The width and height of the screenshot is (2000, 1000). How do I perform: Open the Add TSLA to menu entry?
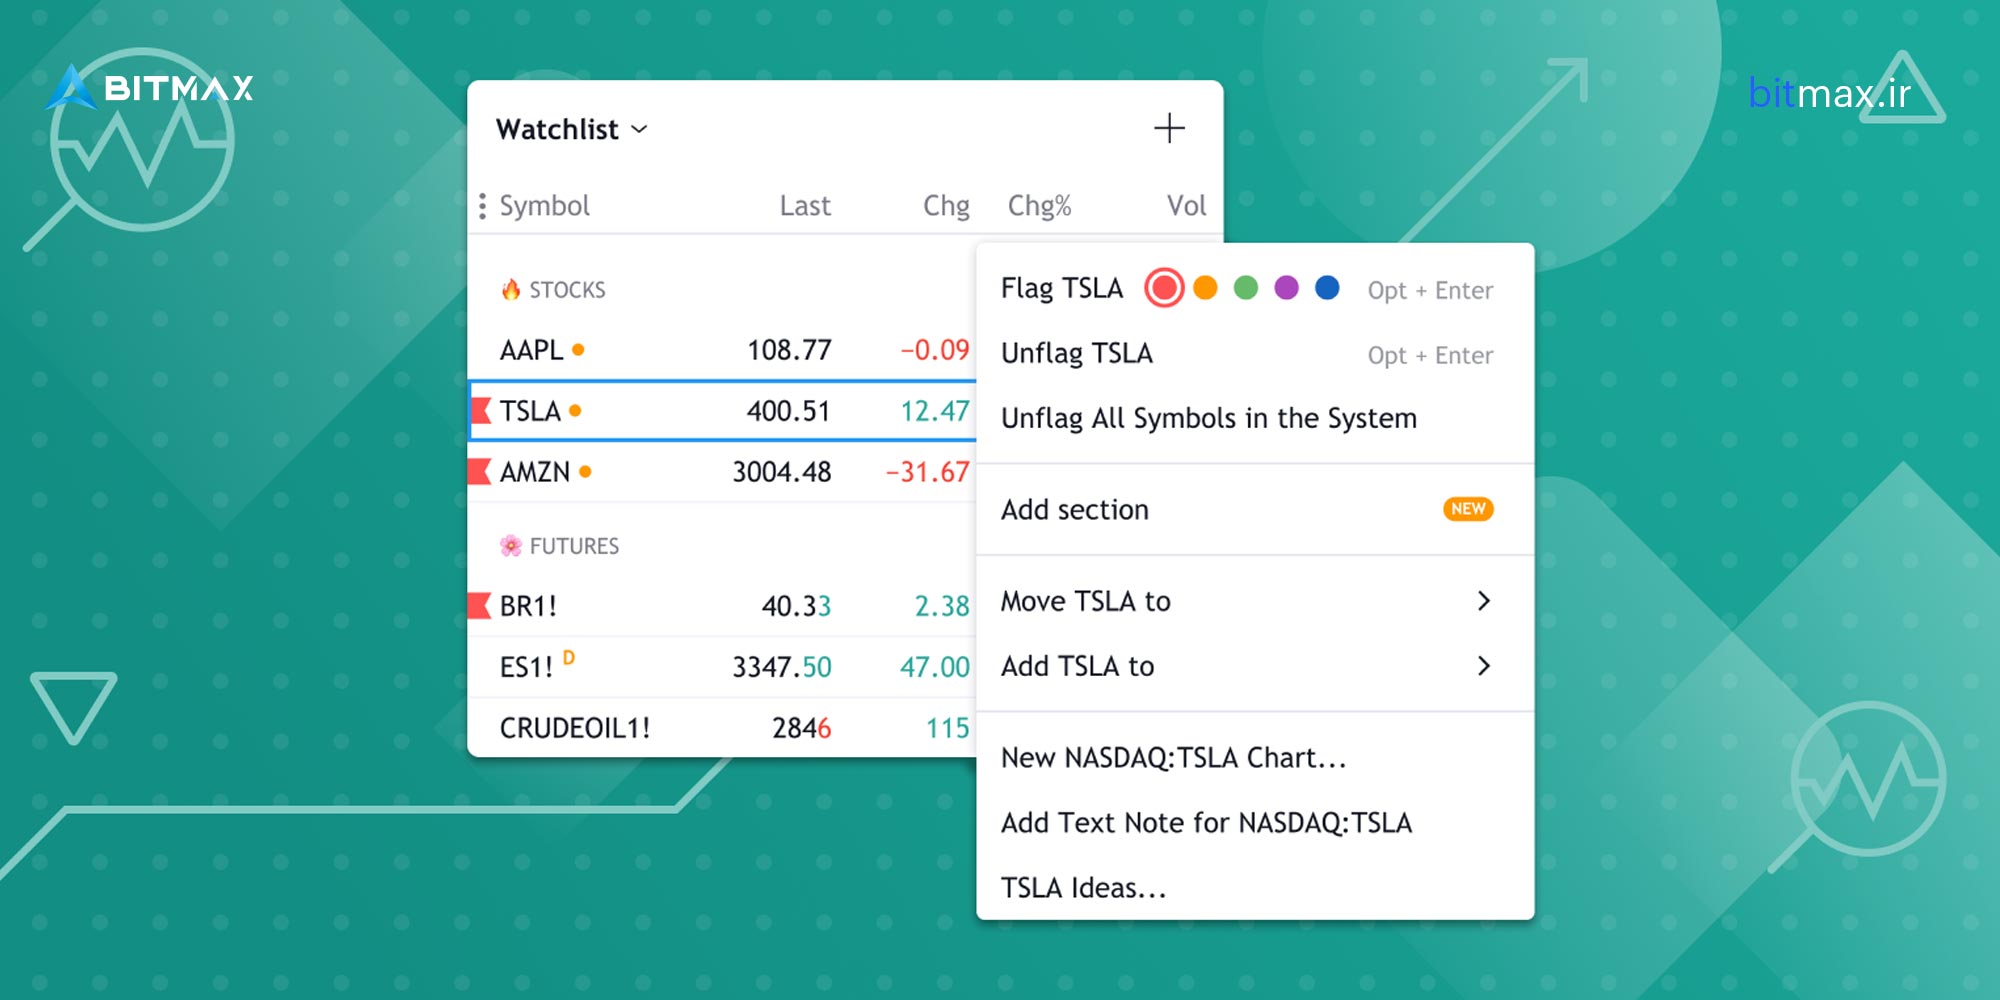point(1255,666)
